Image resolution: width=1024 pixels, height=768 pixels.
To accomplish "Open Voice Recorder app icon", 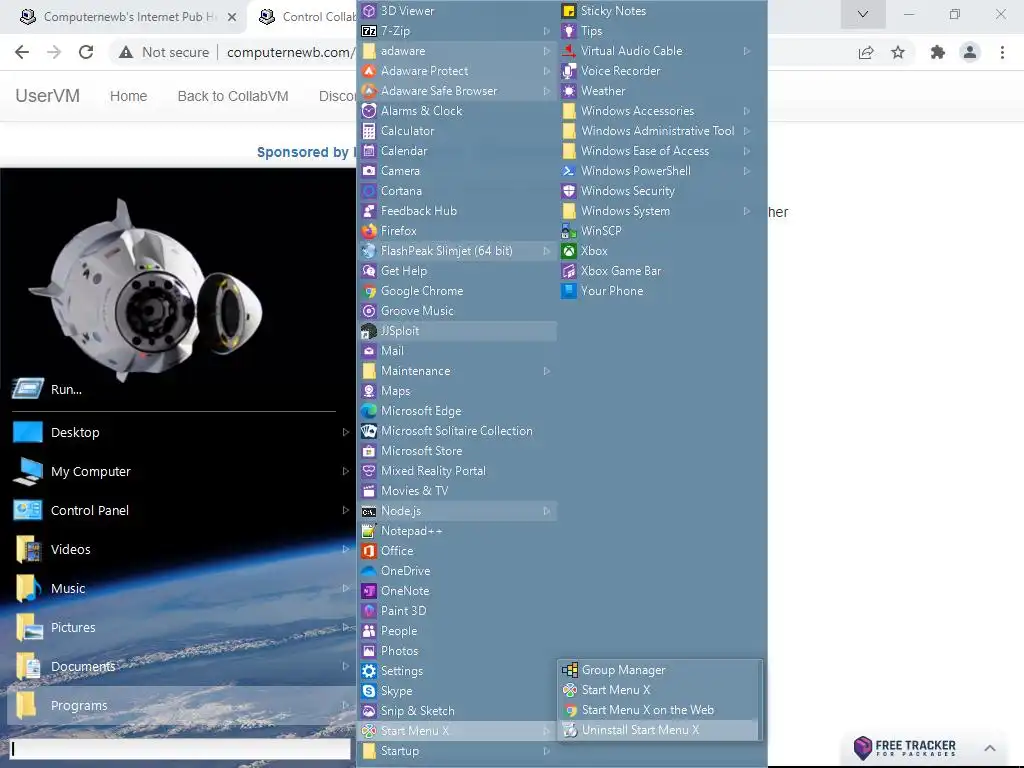I will point(569,71).
